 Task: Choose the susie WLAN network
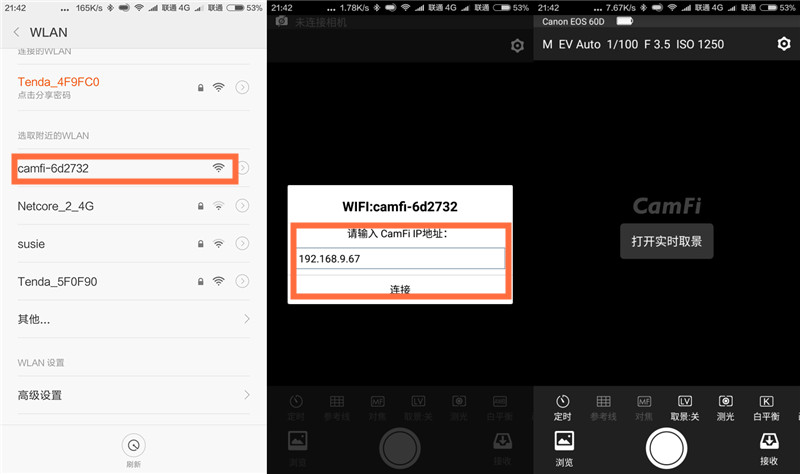pos(31,244)
